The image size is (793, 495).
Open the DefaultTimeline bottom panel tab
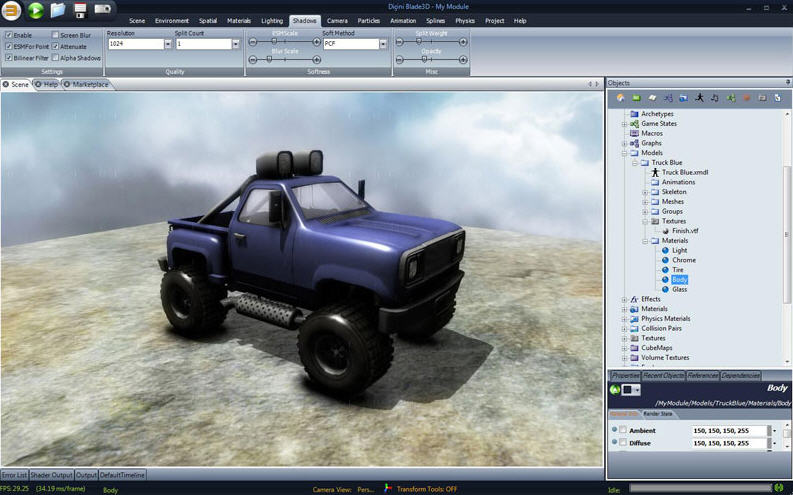tap(122, 475)
